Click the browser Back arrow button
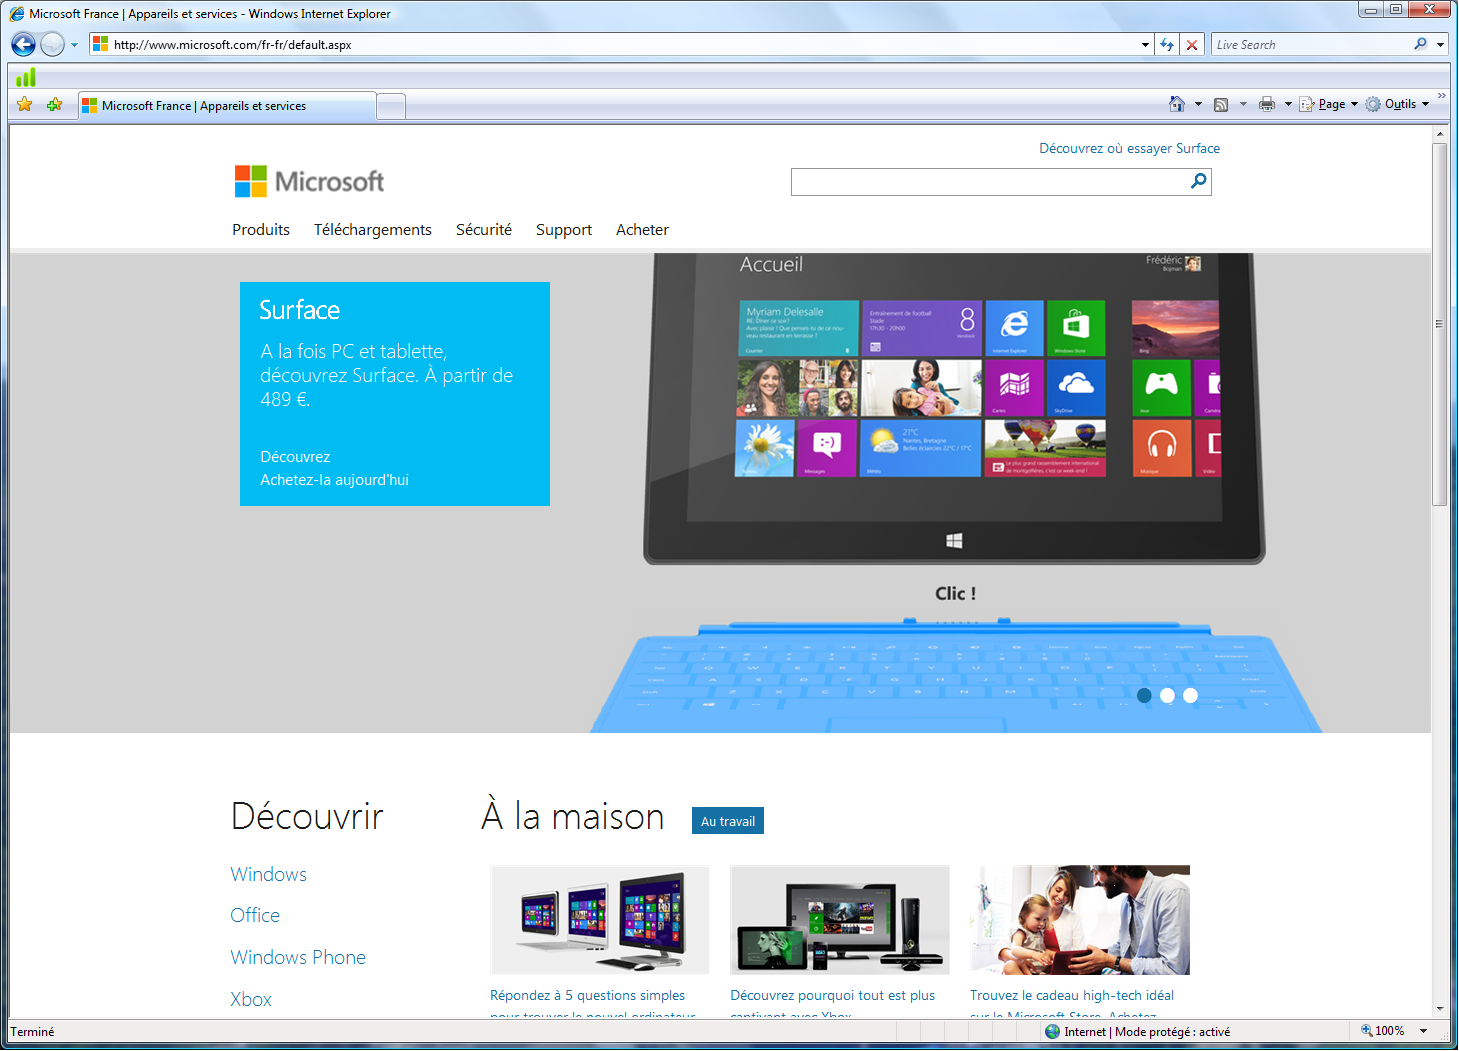Image resolution: width=1459 pixels, height=1051 pixels. click(23, 44)
